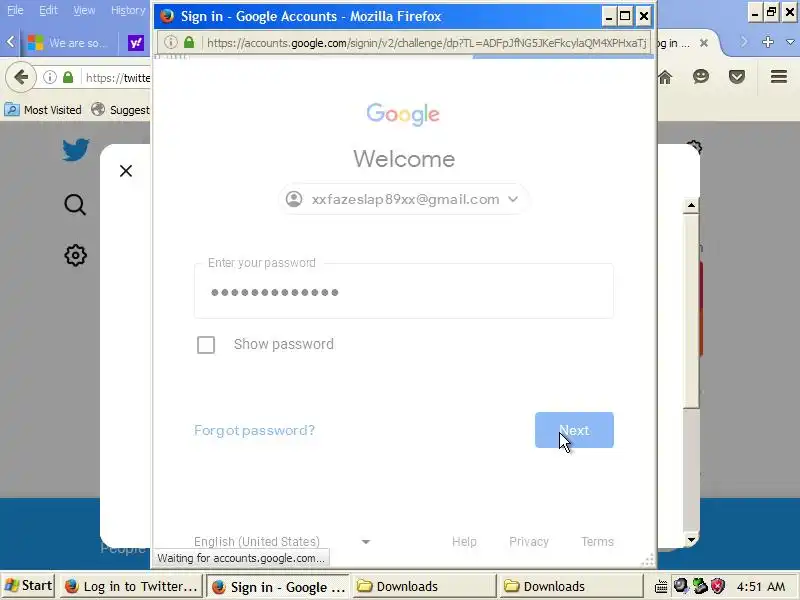Click the Pocket icon in Firefox toolbar
800x600 pixels.
737,77
